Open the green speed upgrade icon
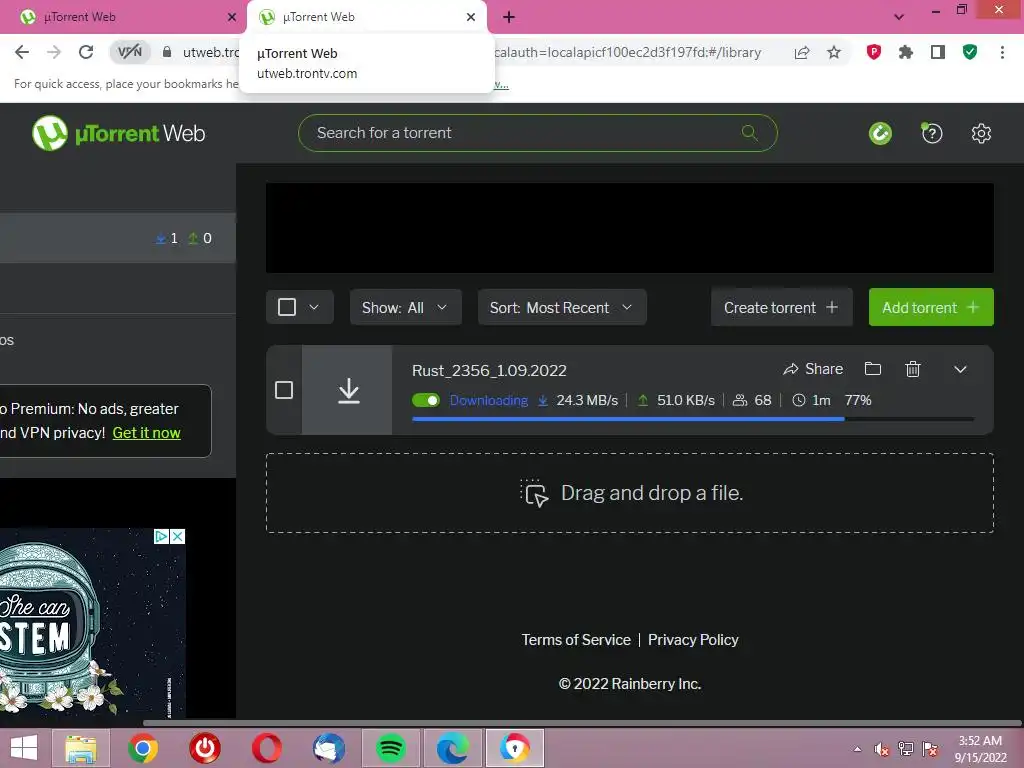Screen dimensions: 1024x768 pos(880,133)
